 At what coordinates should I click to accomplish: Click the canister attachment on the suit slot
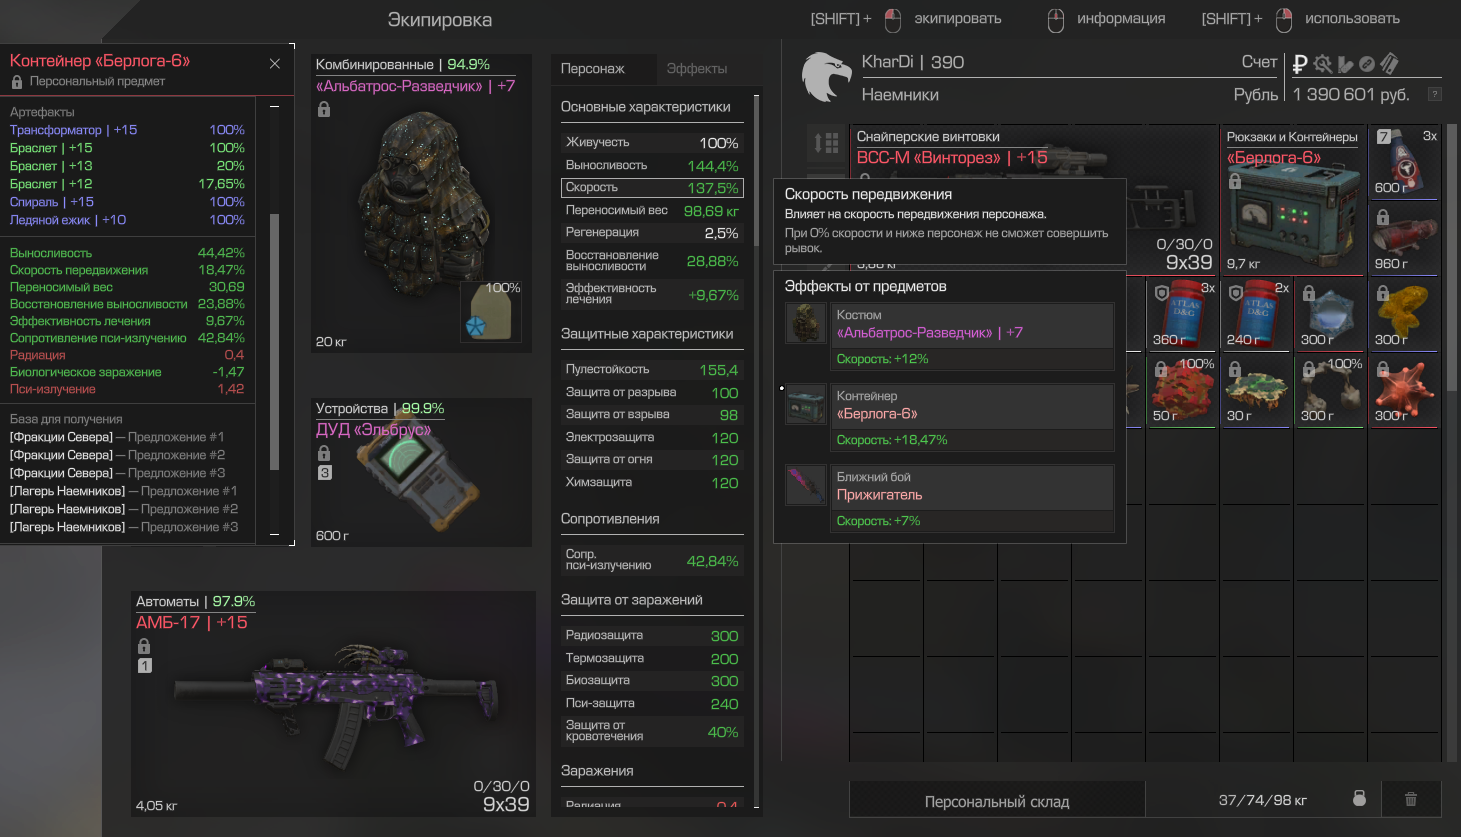click(491, 310)
